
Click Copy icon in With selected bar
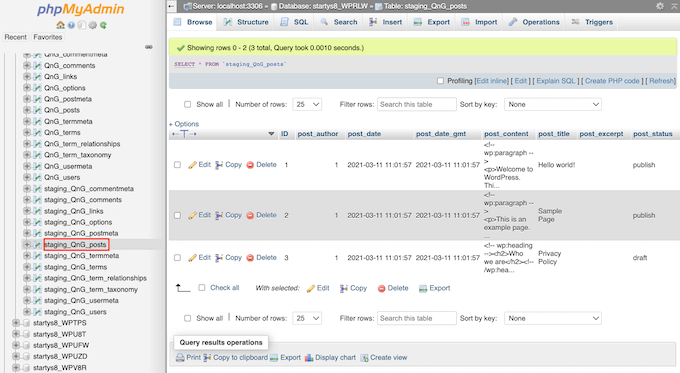tap(344, 288)
